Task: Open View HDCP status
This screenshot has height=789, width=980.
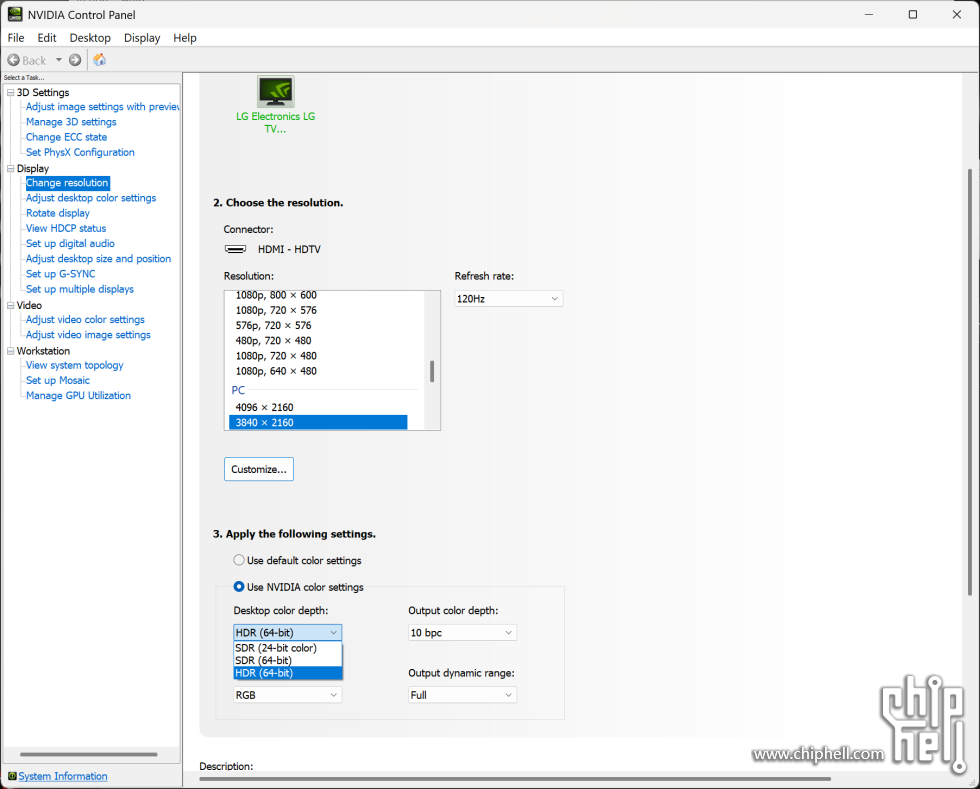Action: pyautogui.click(x=66, y=228)
